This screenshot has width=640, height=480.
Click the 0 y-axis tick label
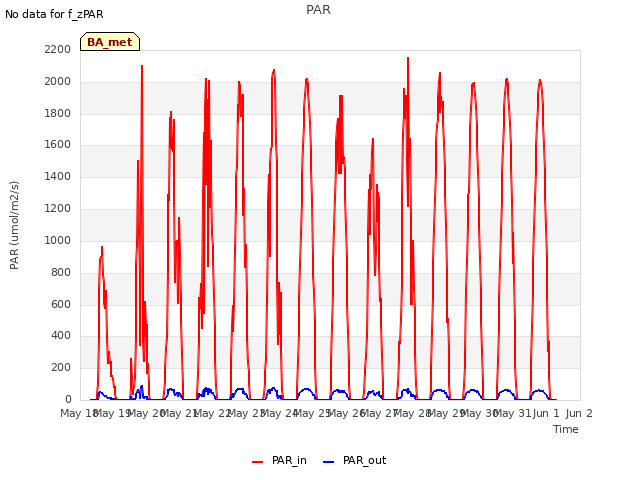(x=68, y=400)
